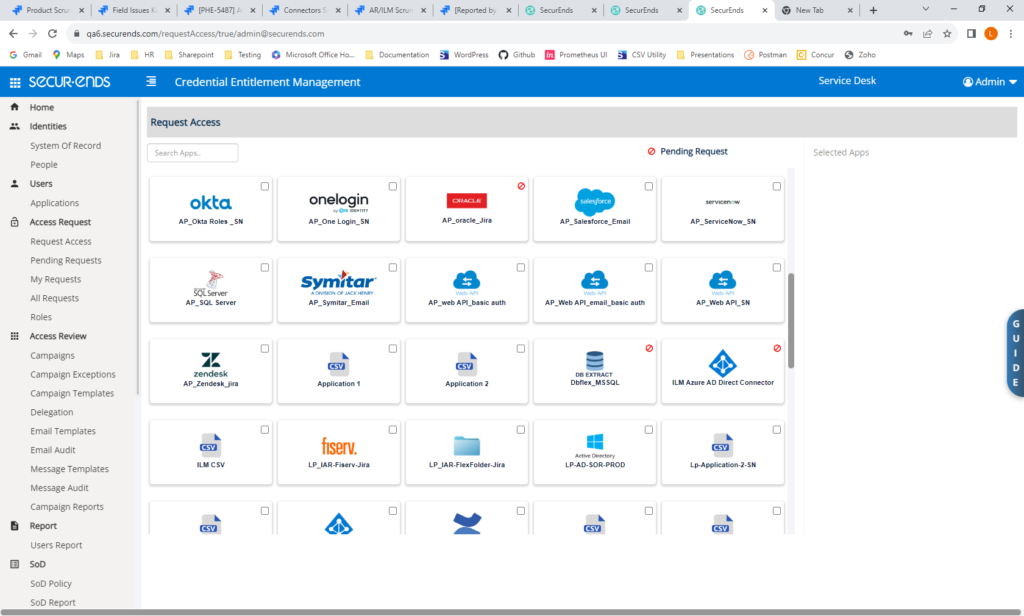Click the CSV icon of ILM CSV
This screenshot has height=616, width=1024.
[x=210, y=445]
